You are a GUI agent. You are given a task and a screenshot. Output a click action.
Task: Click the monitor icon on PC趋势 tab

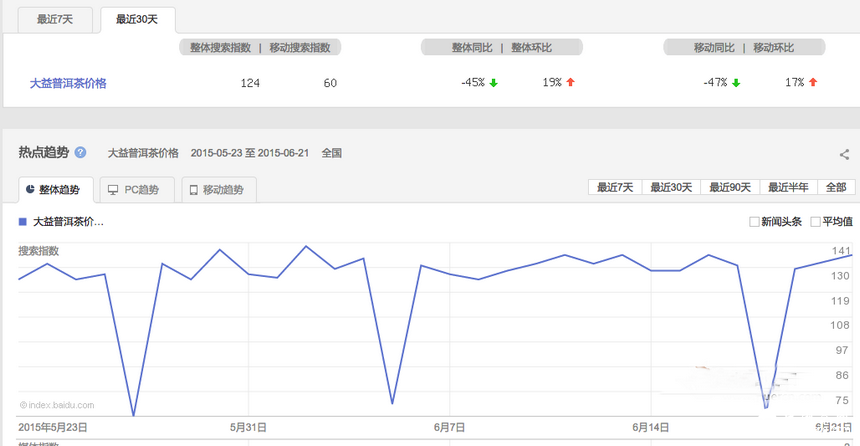(113, 190)
